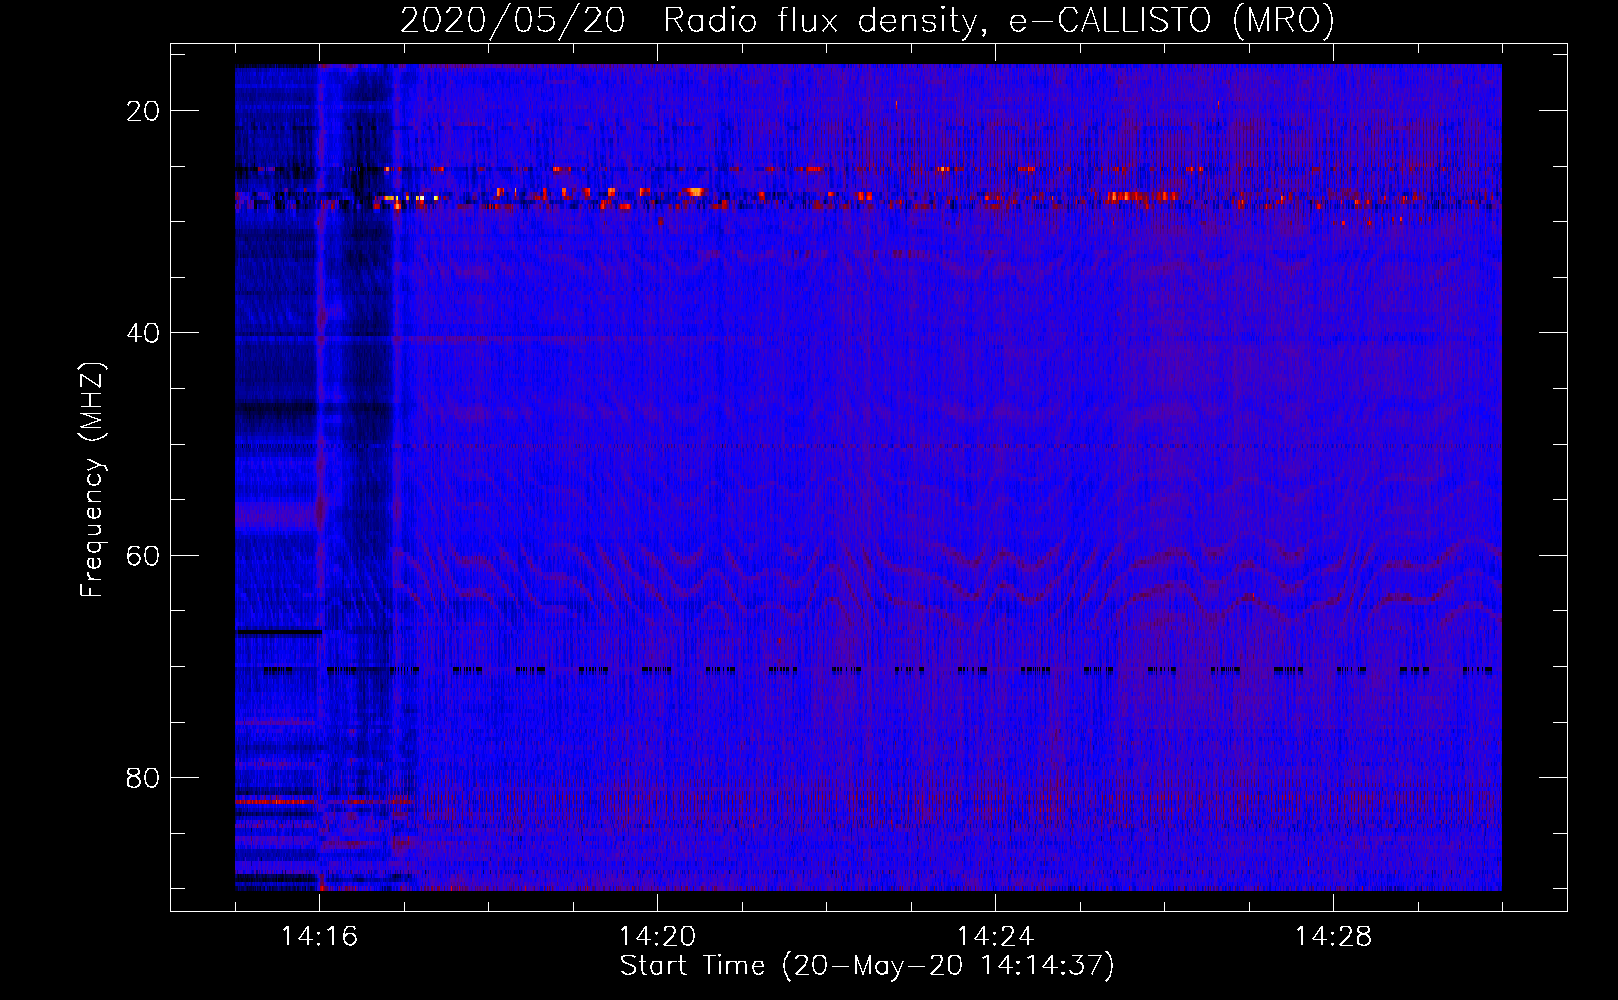Screen dimensions: 1618x1000
Task: Click the 14:16 time tick label
Action: point(319,937)
